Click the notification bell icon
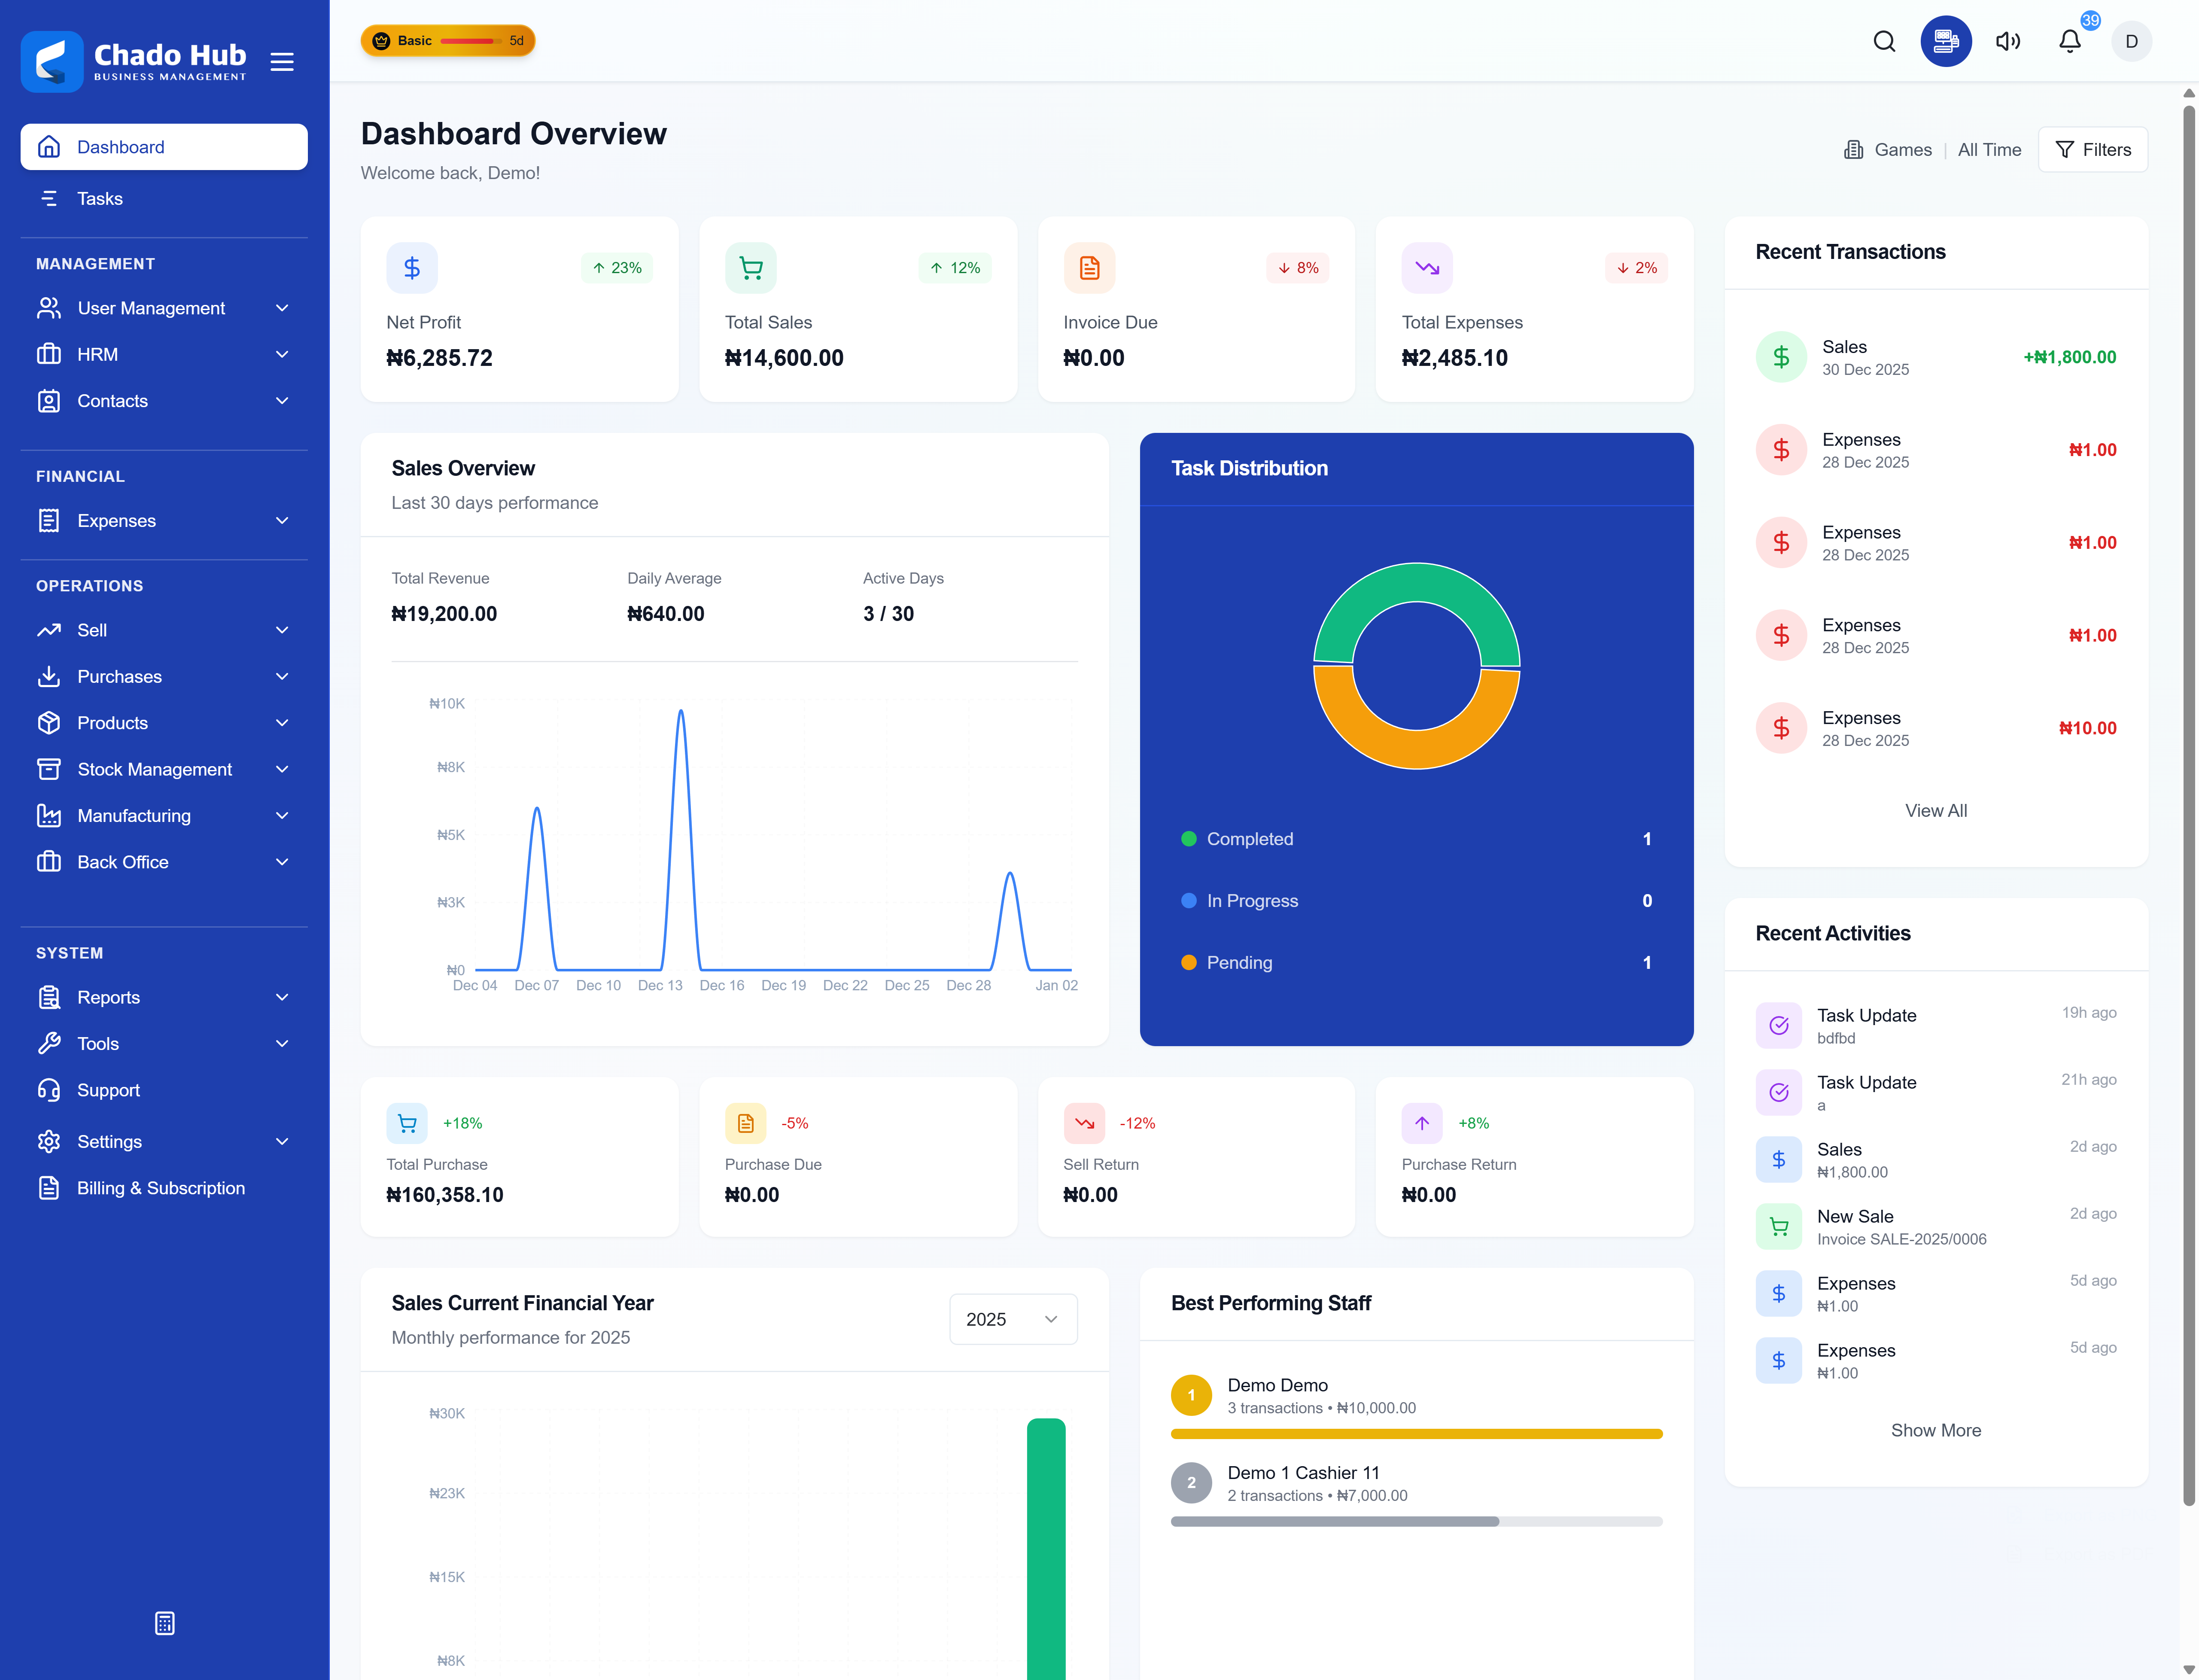The width and height of the screenshot is (2199, 1680). click(x=2068, y=41)
